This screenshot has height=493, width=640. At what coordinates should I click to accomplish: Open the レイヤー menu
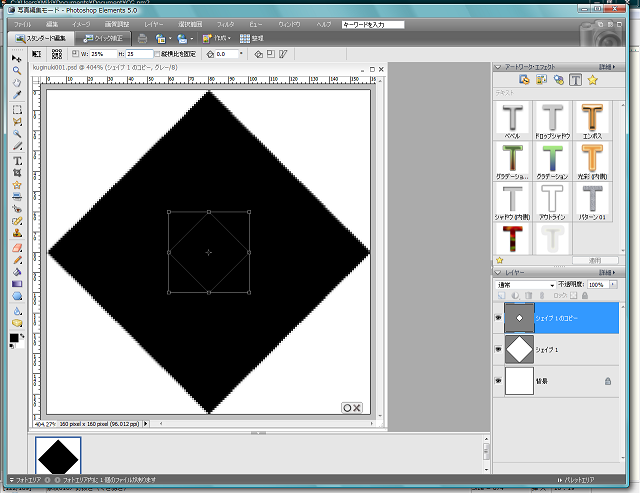pos(152,23)
